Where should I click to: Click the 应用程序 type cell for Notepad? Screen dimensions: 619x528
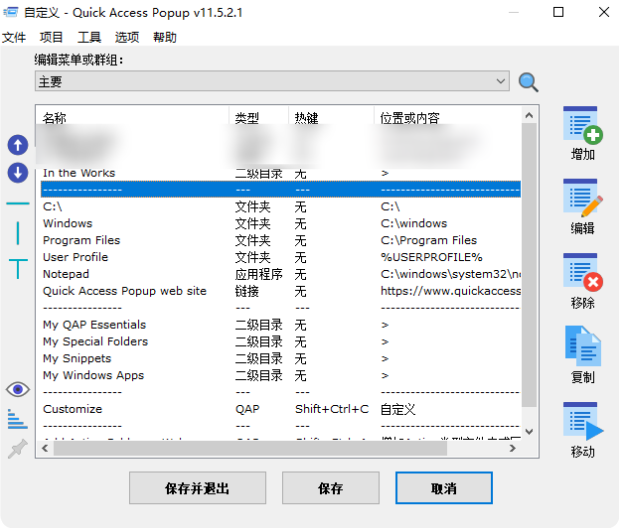[259, 274]
